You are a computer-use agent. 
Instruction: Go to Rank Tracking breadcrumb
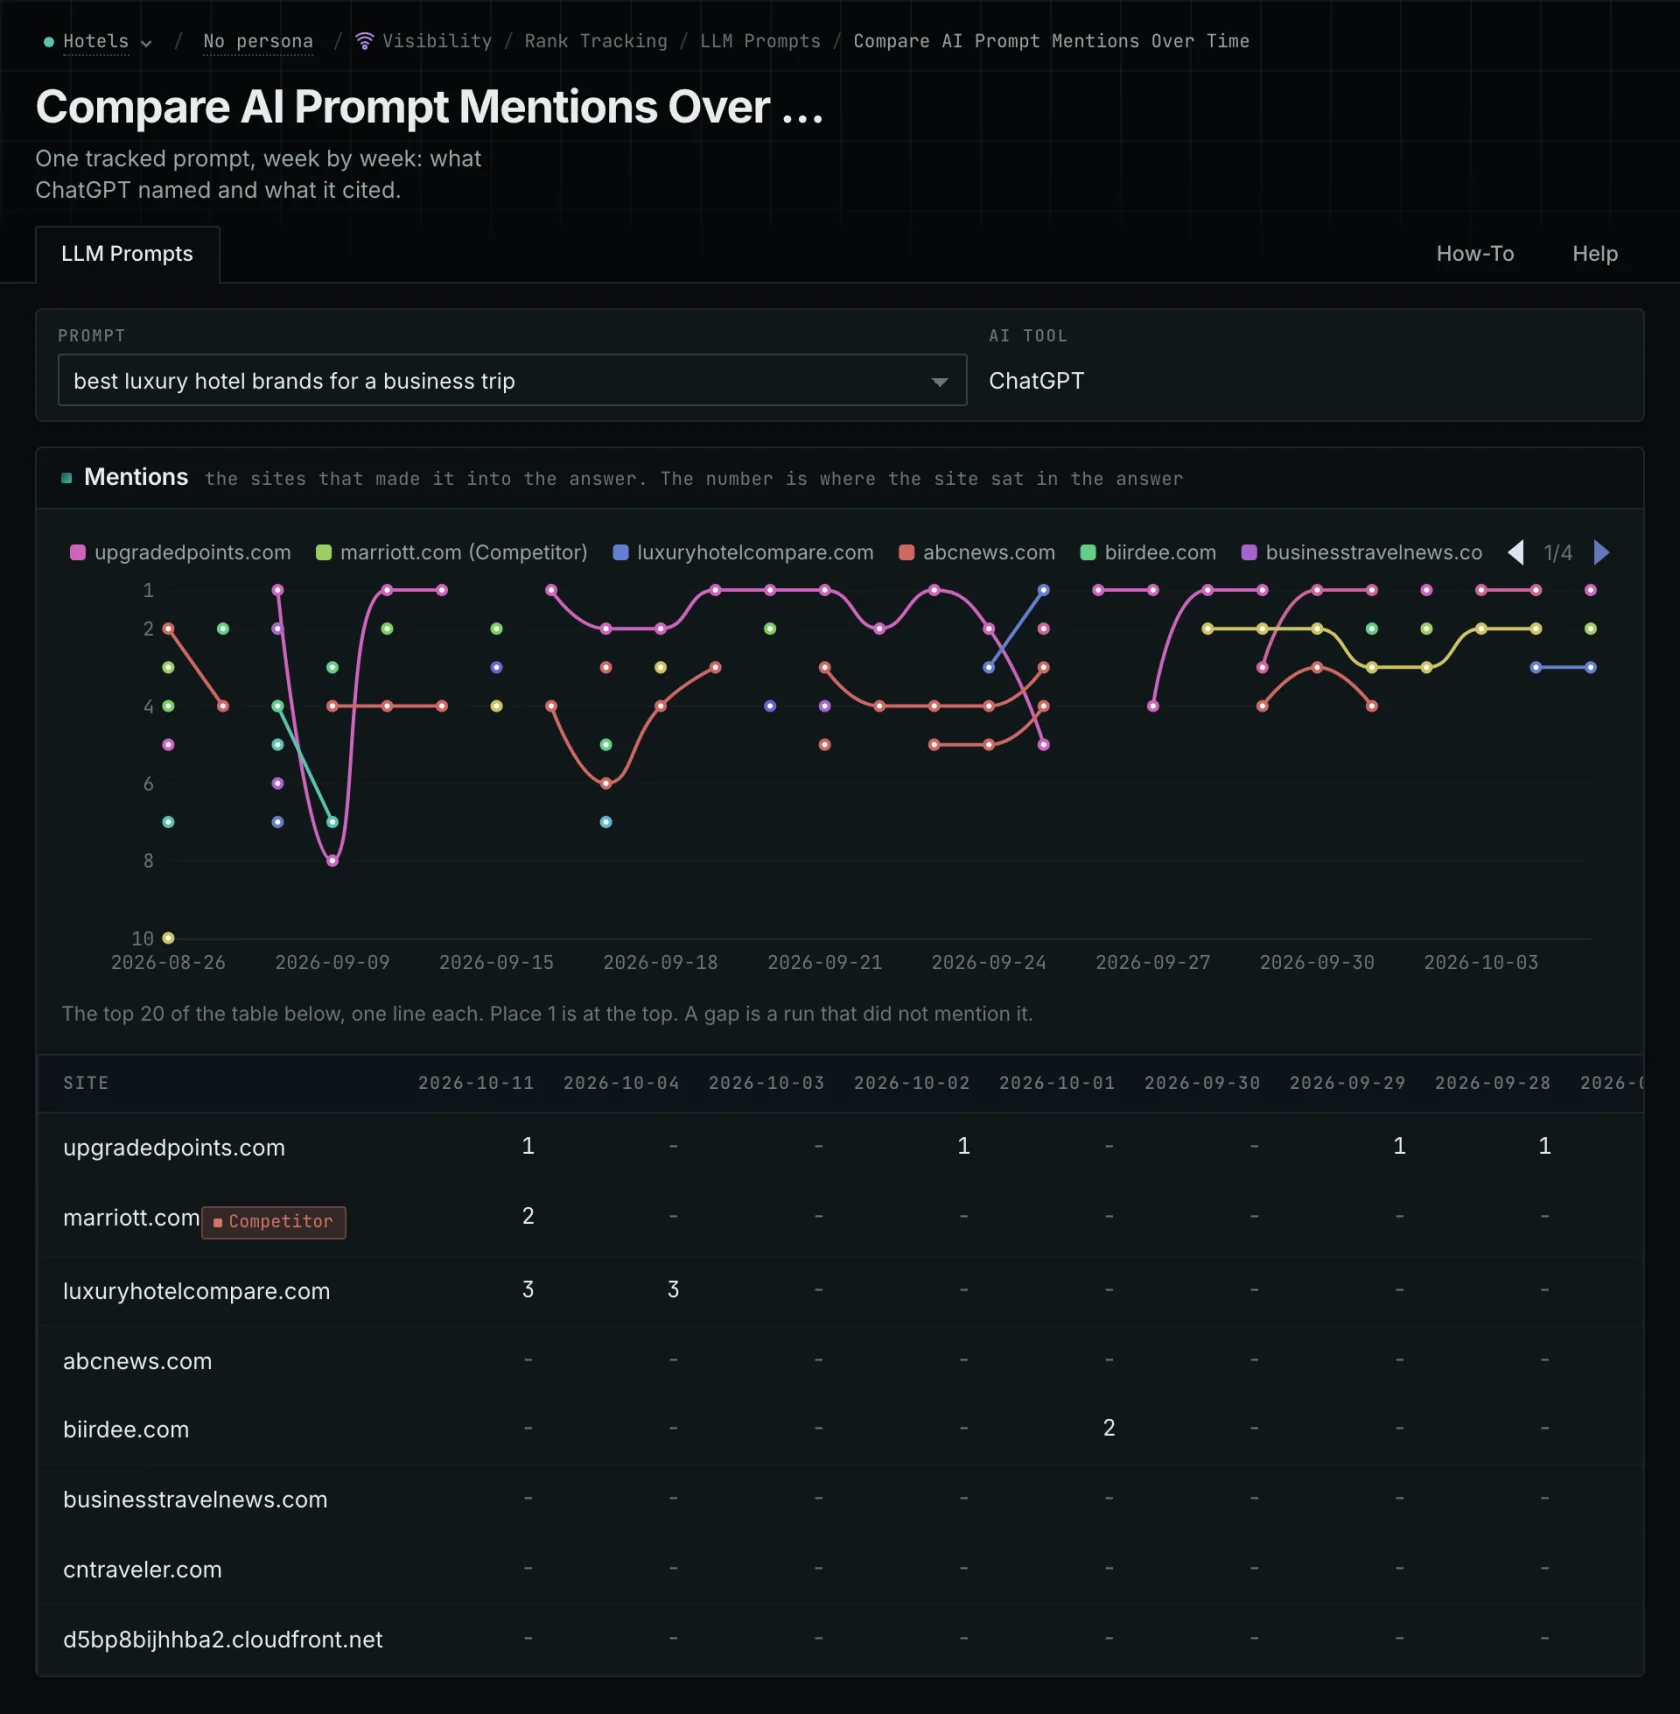click(596, 41)
